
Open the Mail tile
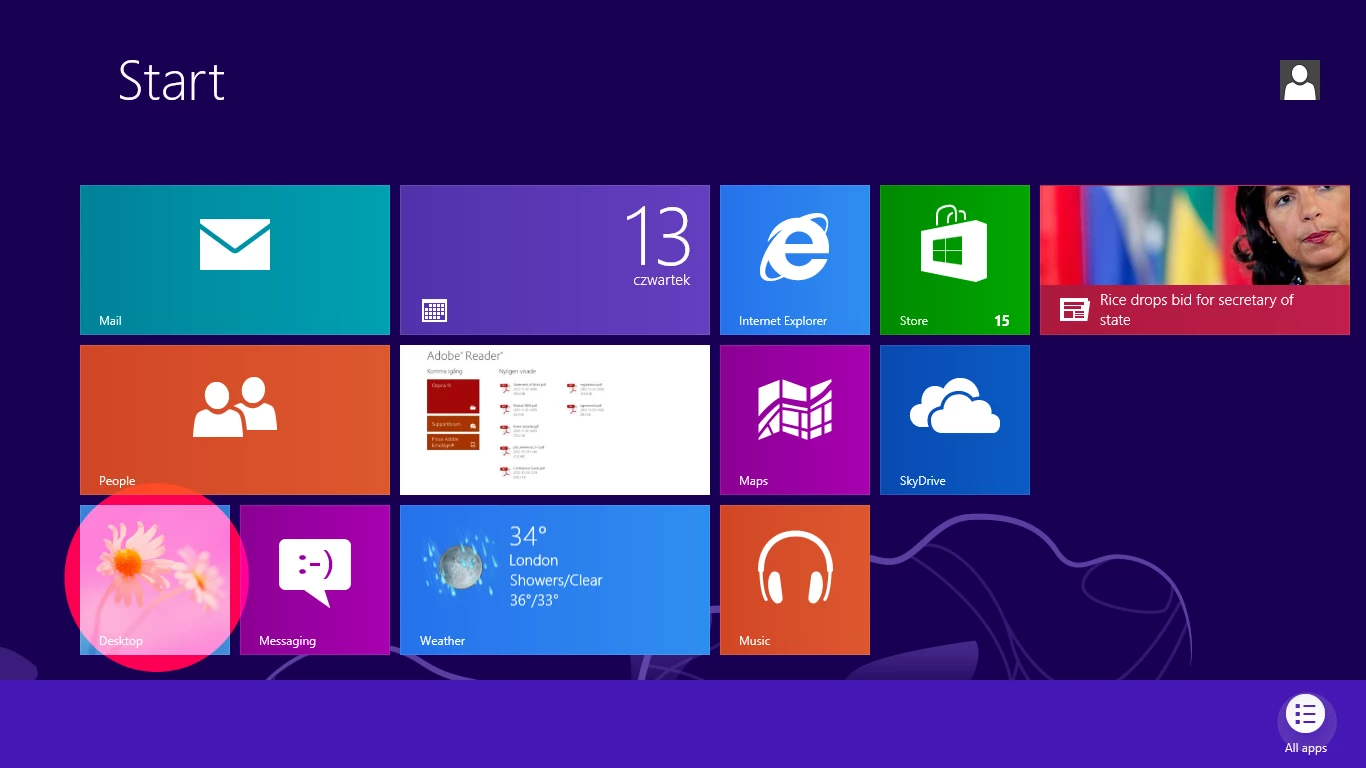pos(235,260)
